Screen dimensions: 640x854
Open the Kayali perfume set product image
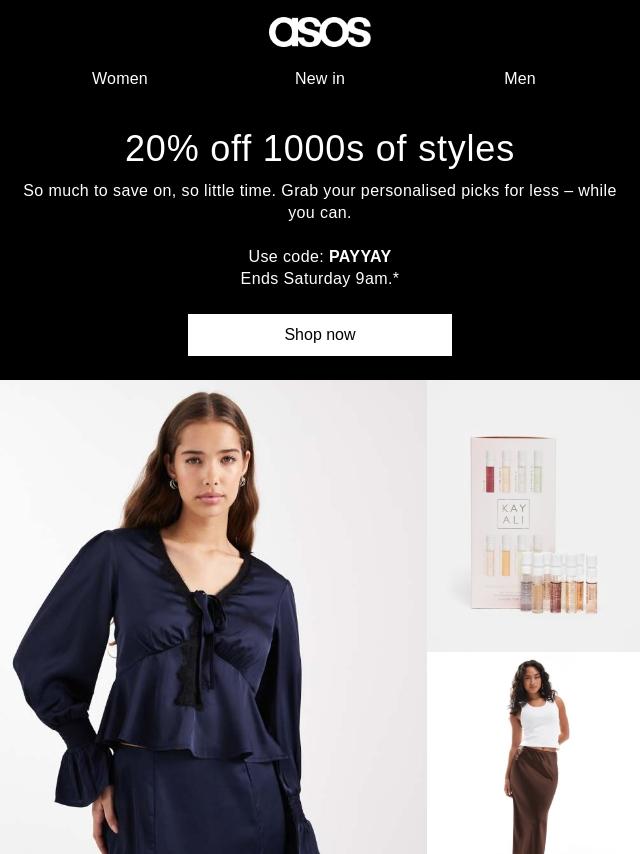[533, 515]
